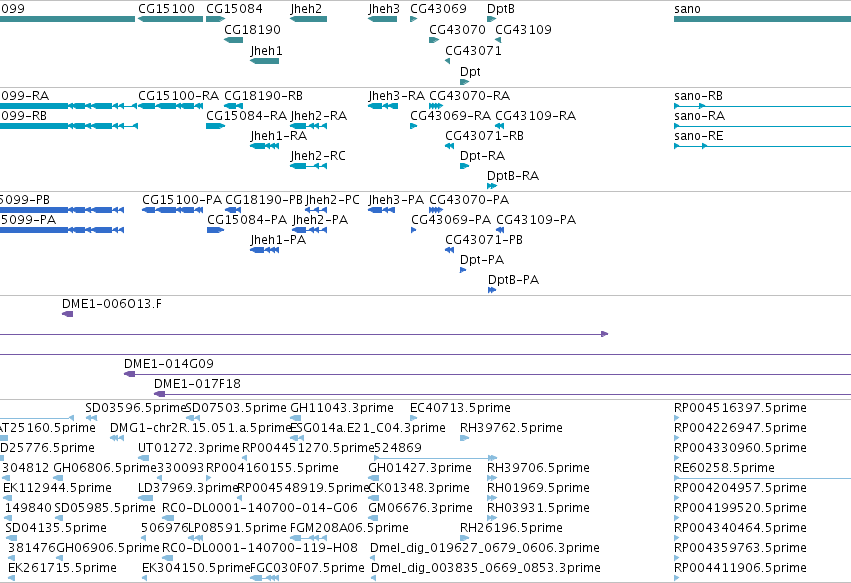Image resolution: width=851 pixels, height=583 pixels.
Task: Select the CG15100-PA protein feature
Action: [x=173, y=210]
